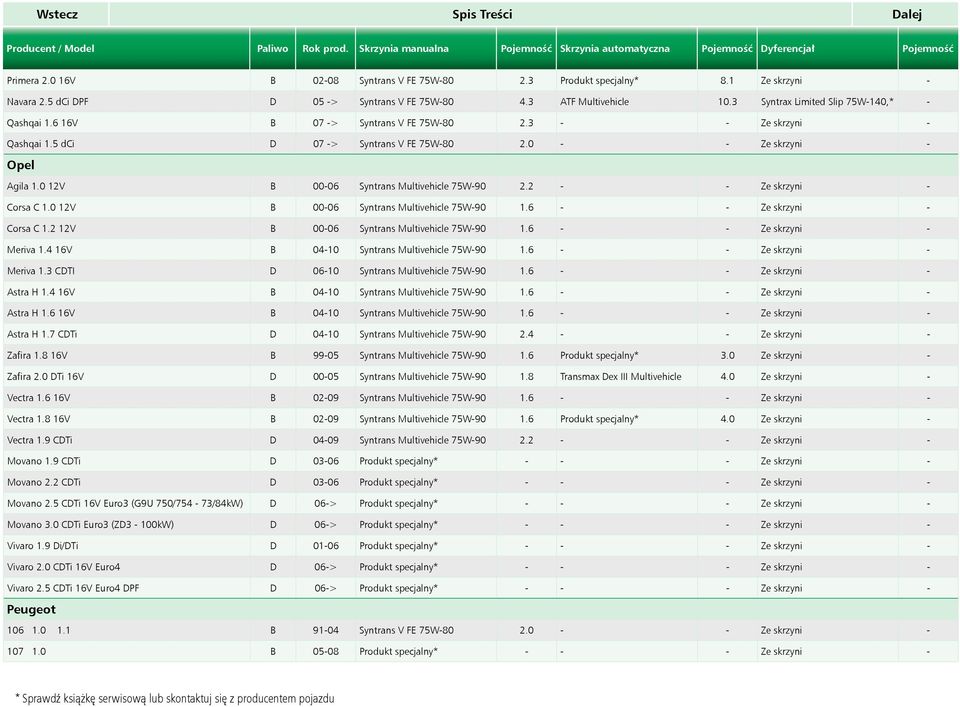This screenshot has height=707, width=960.
Task: Select the Vectra 1.8 16V model
Action: click(x=39, y=419)
